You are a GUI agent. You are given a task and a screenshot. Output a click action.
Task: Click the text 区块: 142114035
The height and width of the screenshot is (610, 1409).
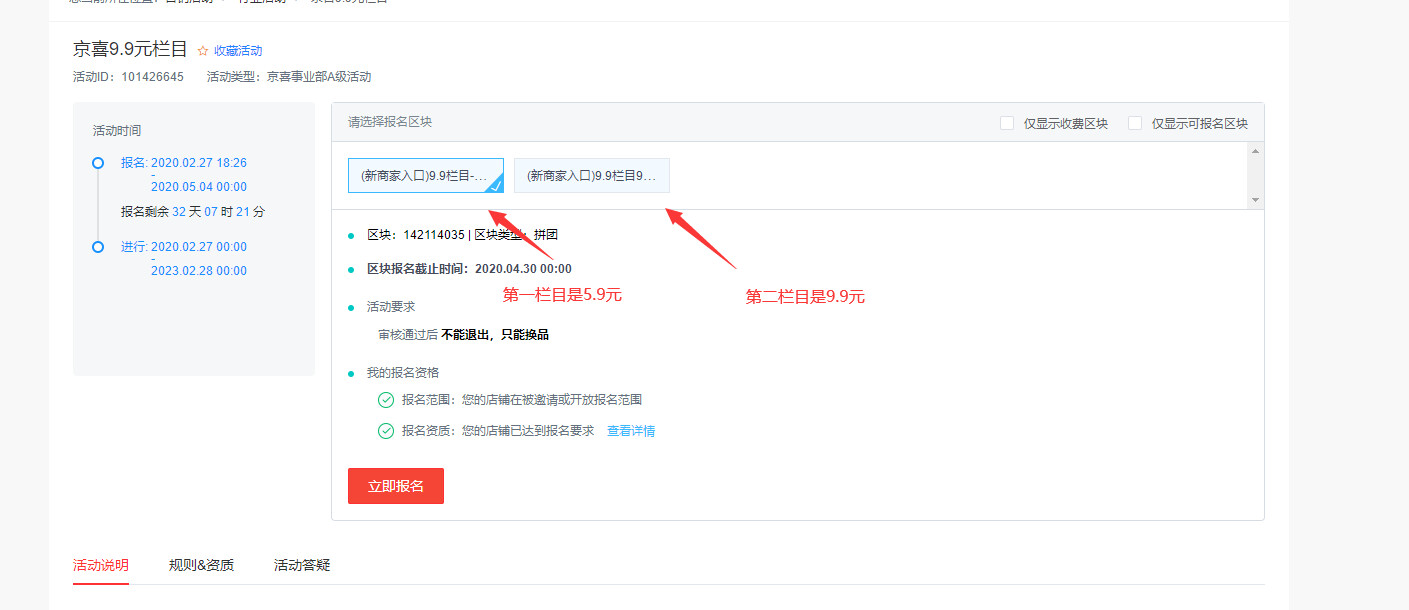(x=416, y=235)
